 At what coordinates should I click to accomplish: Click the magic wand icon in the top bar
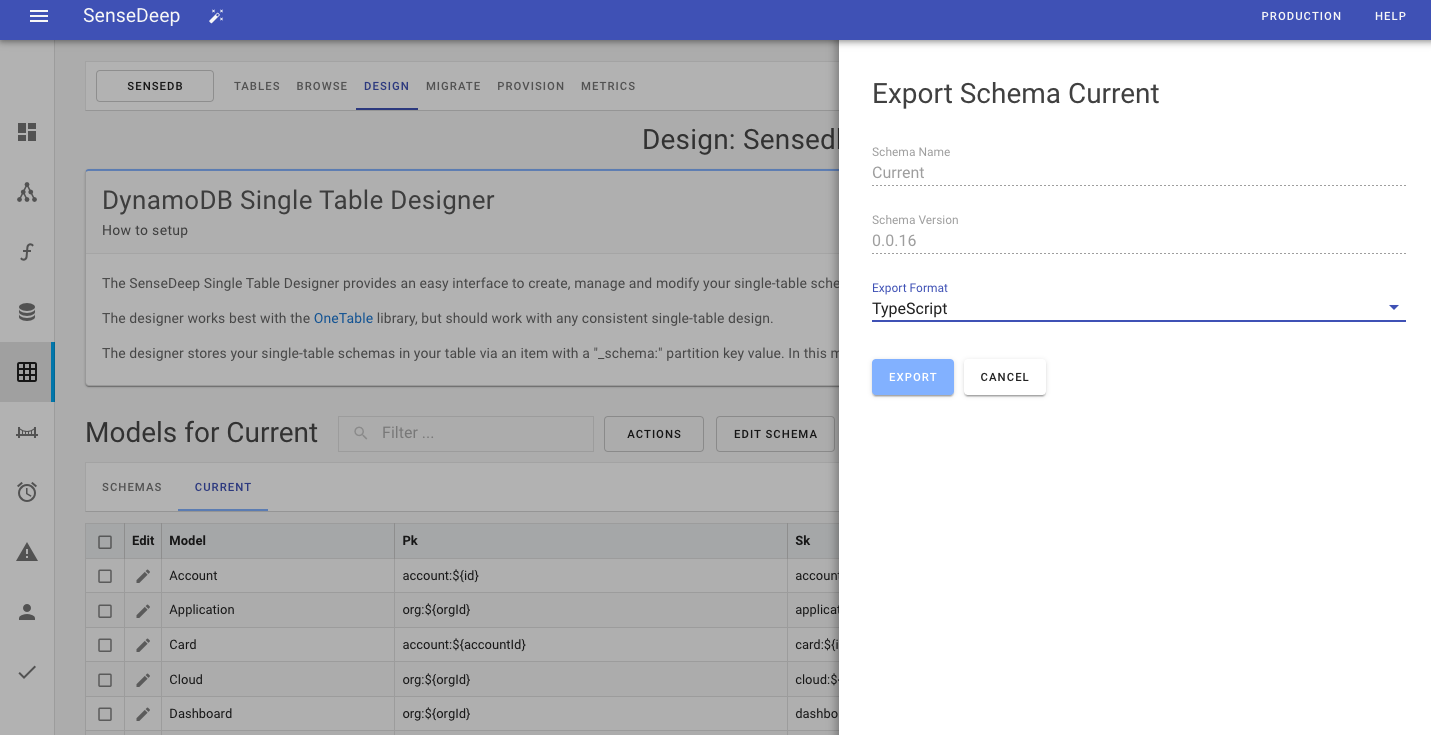pyautogui.click(x=216, y=16)
